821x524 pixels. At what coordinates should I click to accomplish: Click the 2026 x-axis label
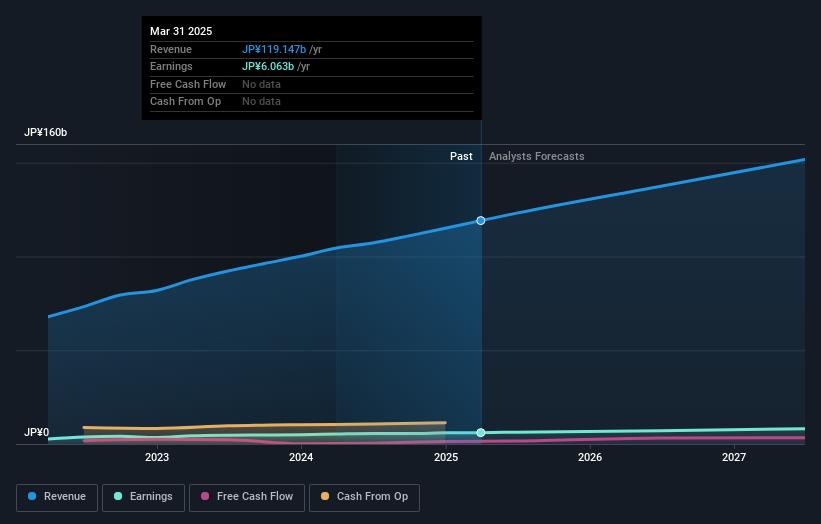coord(590,458)
